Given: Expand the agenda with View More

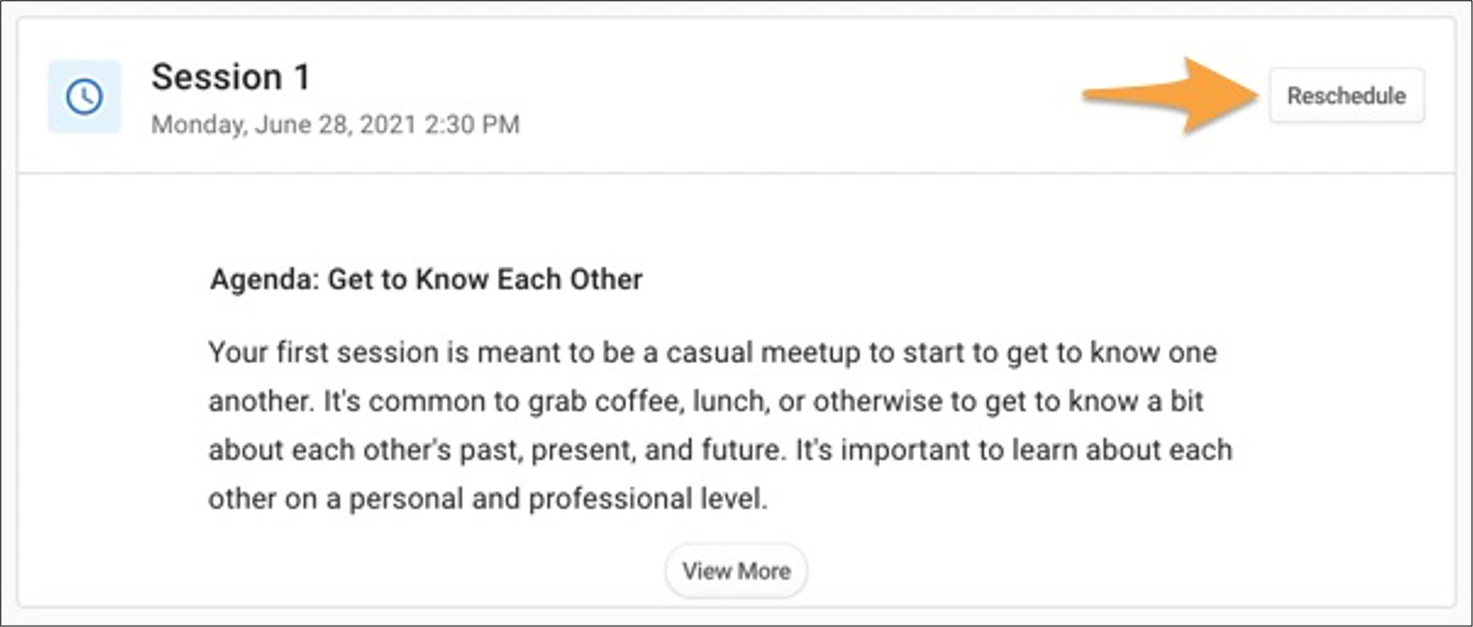Looking at the screenshot, I should coord(736,571).
